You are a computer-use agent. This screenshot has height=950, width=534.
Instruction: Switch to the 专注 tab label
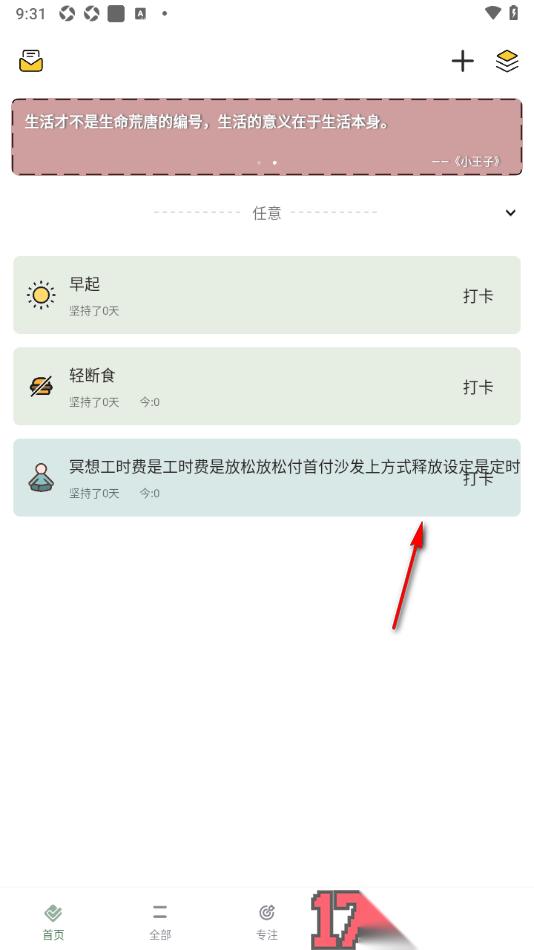(x=267, y=935)
